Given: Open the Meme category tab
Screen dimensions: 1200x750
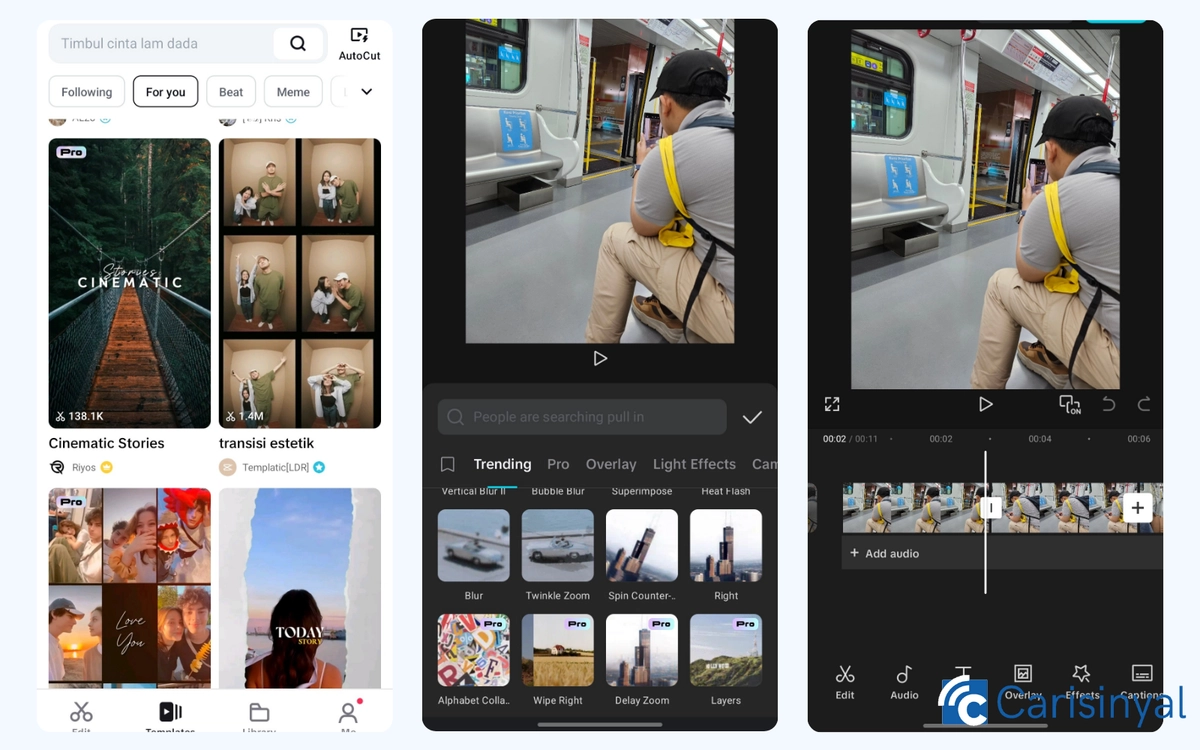Looking at the screenshot, I should [x=293, y=92].
